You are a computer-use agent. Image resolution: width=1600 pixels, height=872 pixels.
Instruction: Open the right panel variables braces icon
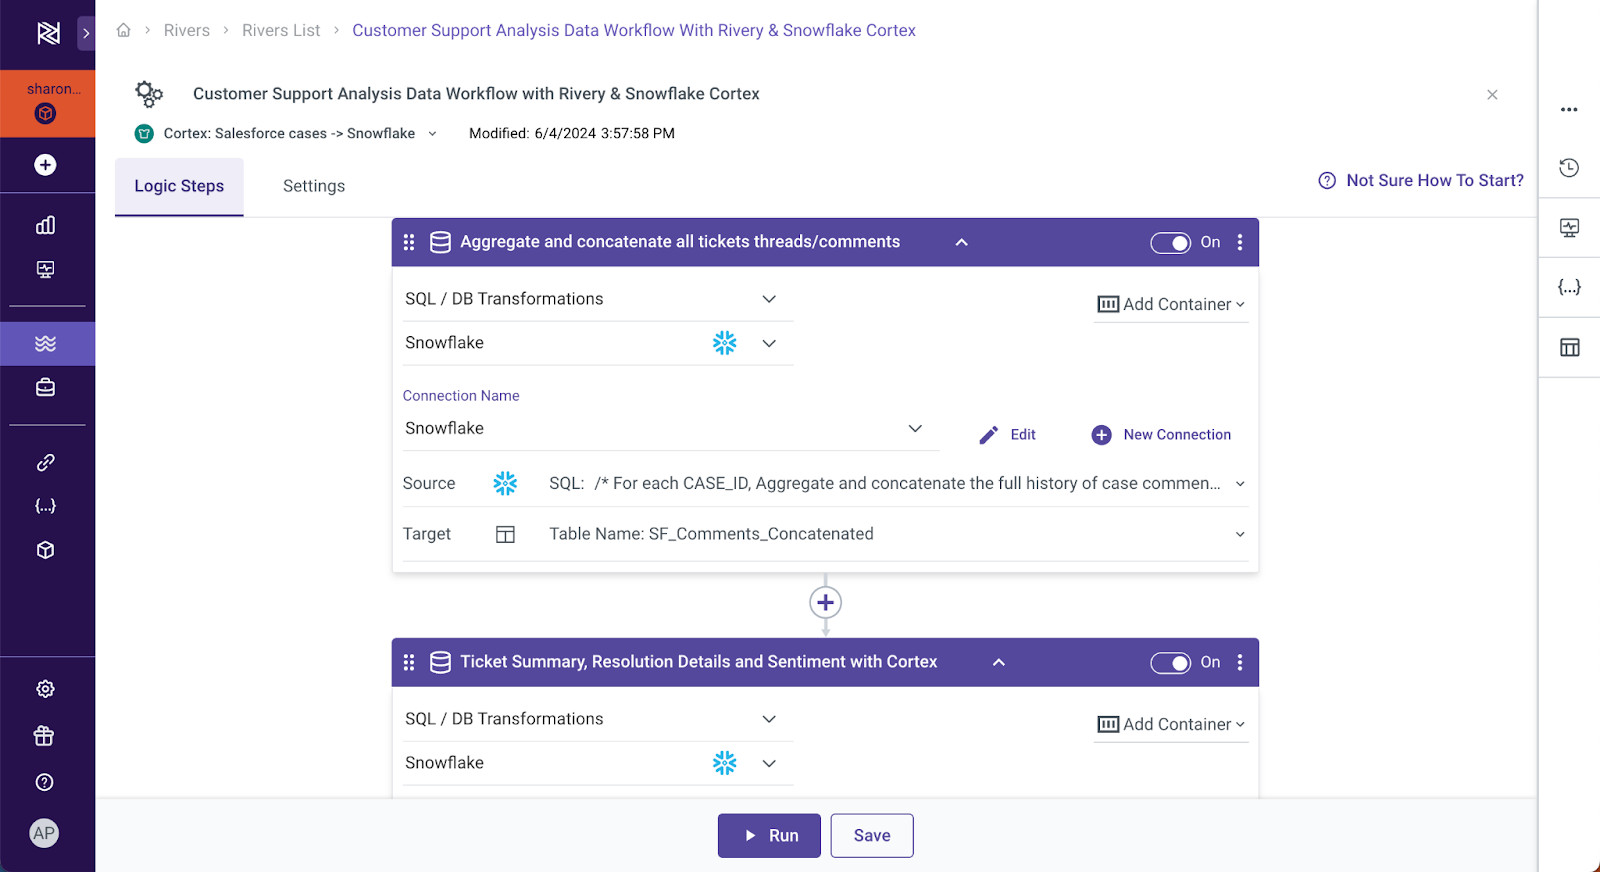coord(1569,287)
